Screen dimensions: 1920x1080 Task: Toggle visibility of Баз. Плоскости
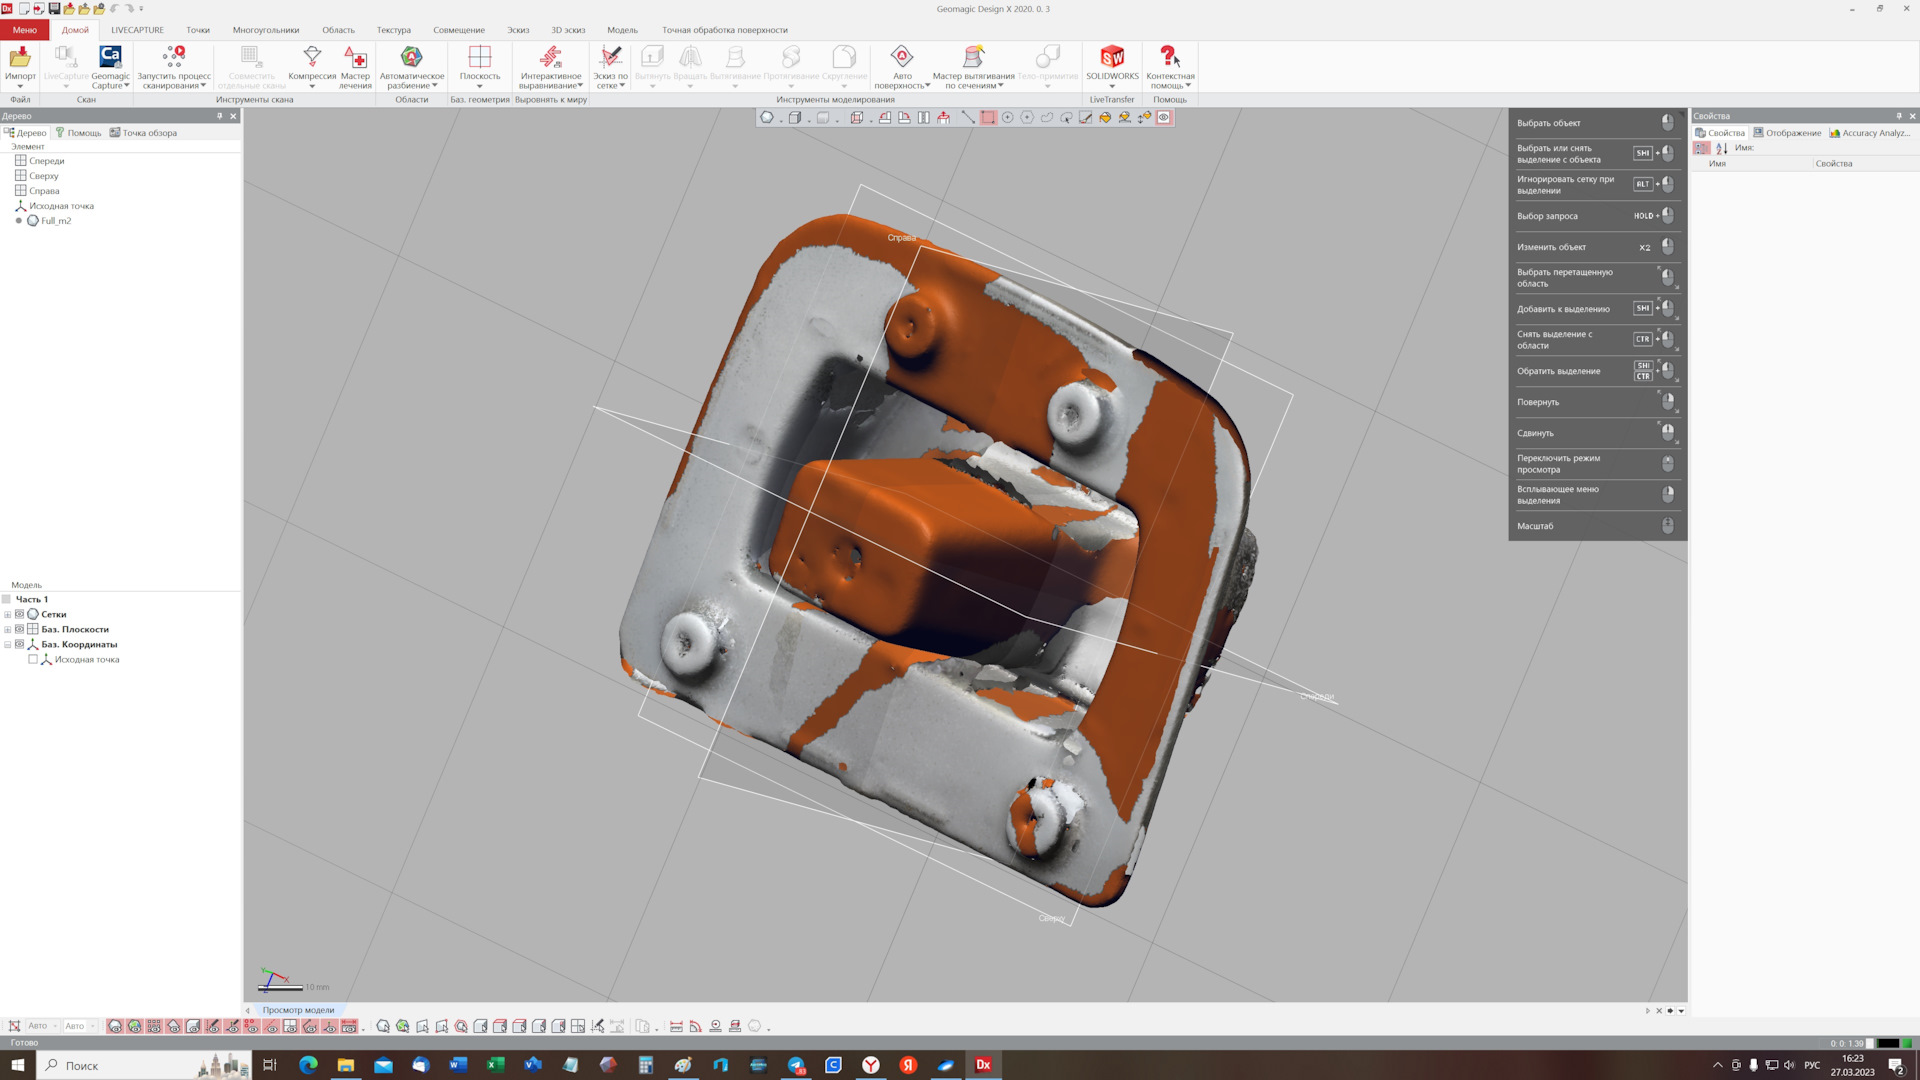(19, 629)
